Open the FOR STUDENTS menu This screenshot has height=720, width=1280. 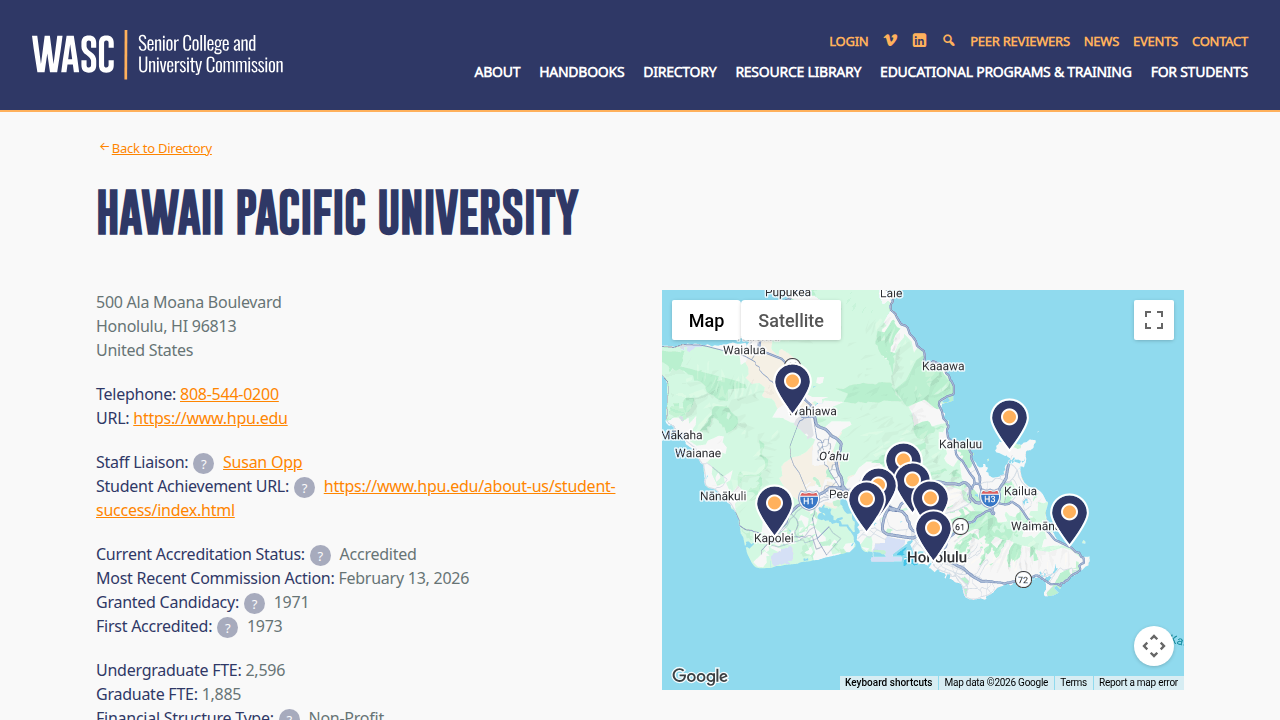click(1199, 72)
